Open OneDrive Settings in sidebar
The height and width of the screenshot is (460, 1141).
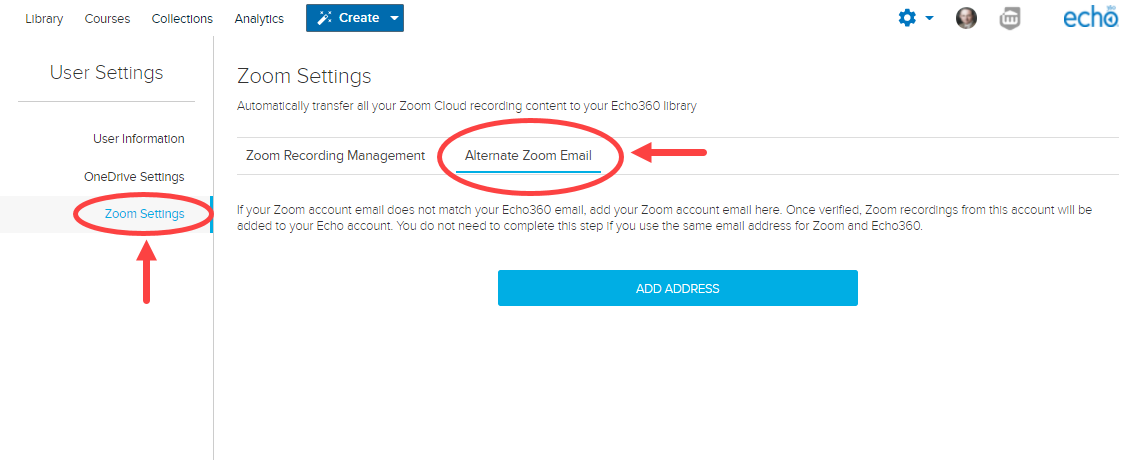pos(134,176)
